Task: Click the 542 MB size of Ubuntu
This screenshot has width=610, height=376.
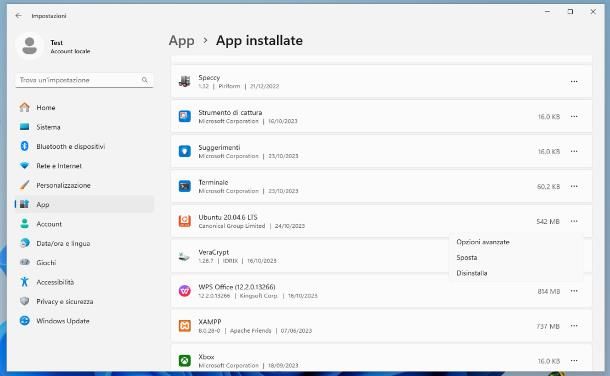Action: [548, 222]
